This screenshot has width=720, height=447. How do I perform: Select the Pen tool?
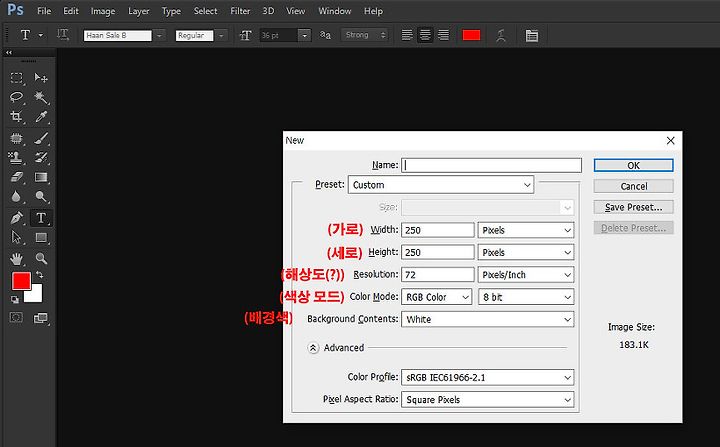17,218
